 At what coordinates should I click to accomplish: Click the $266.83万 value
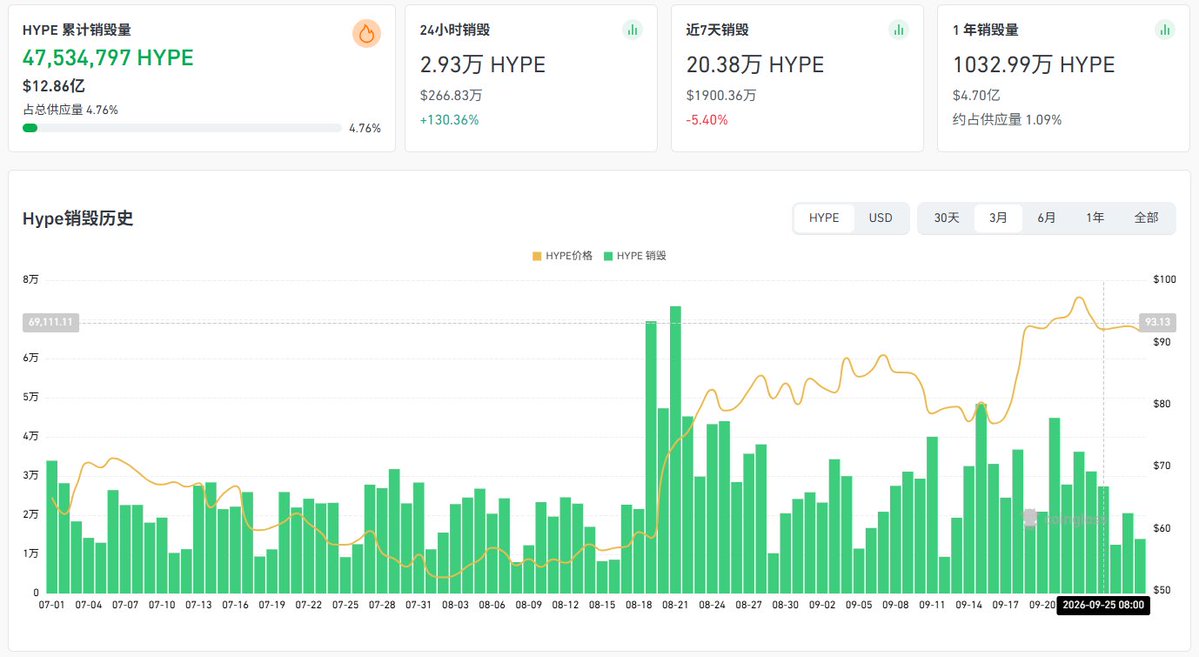point(451,95)
